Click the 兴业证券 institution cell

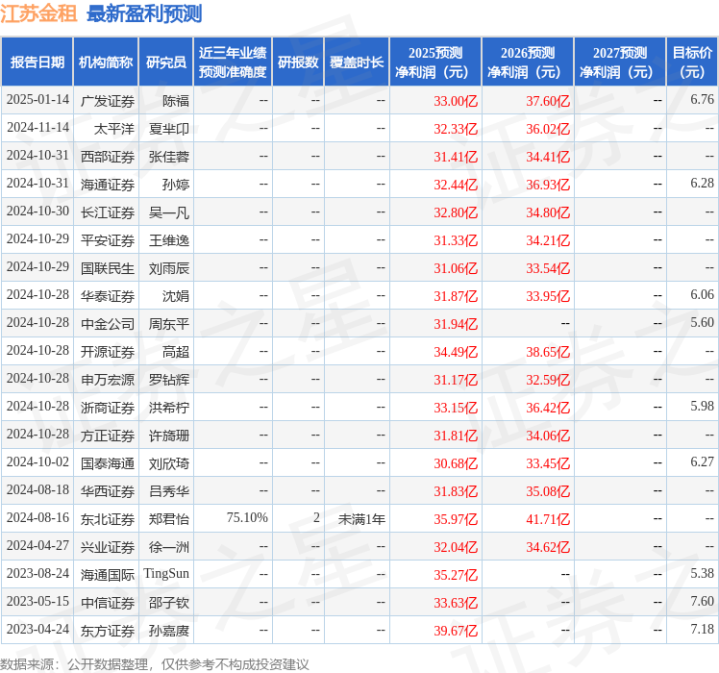coord(107,548)
